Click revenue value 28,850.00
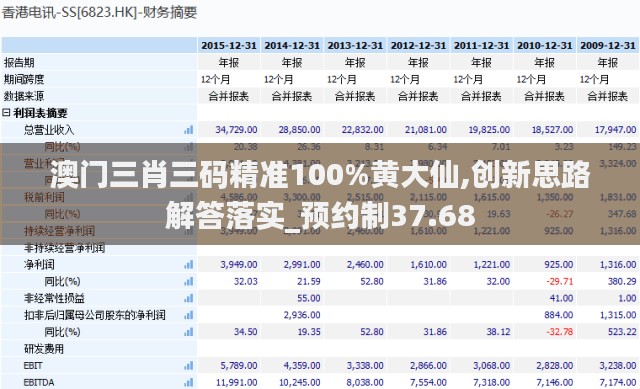 tap(300, 130)
